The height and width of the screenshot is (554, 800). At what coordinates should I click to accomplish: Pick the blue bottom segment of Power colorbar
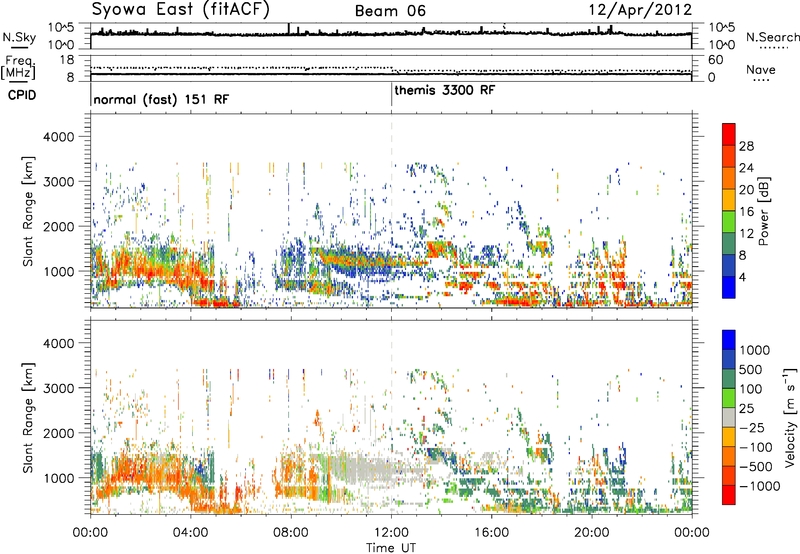coord(729,287)
